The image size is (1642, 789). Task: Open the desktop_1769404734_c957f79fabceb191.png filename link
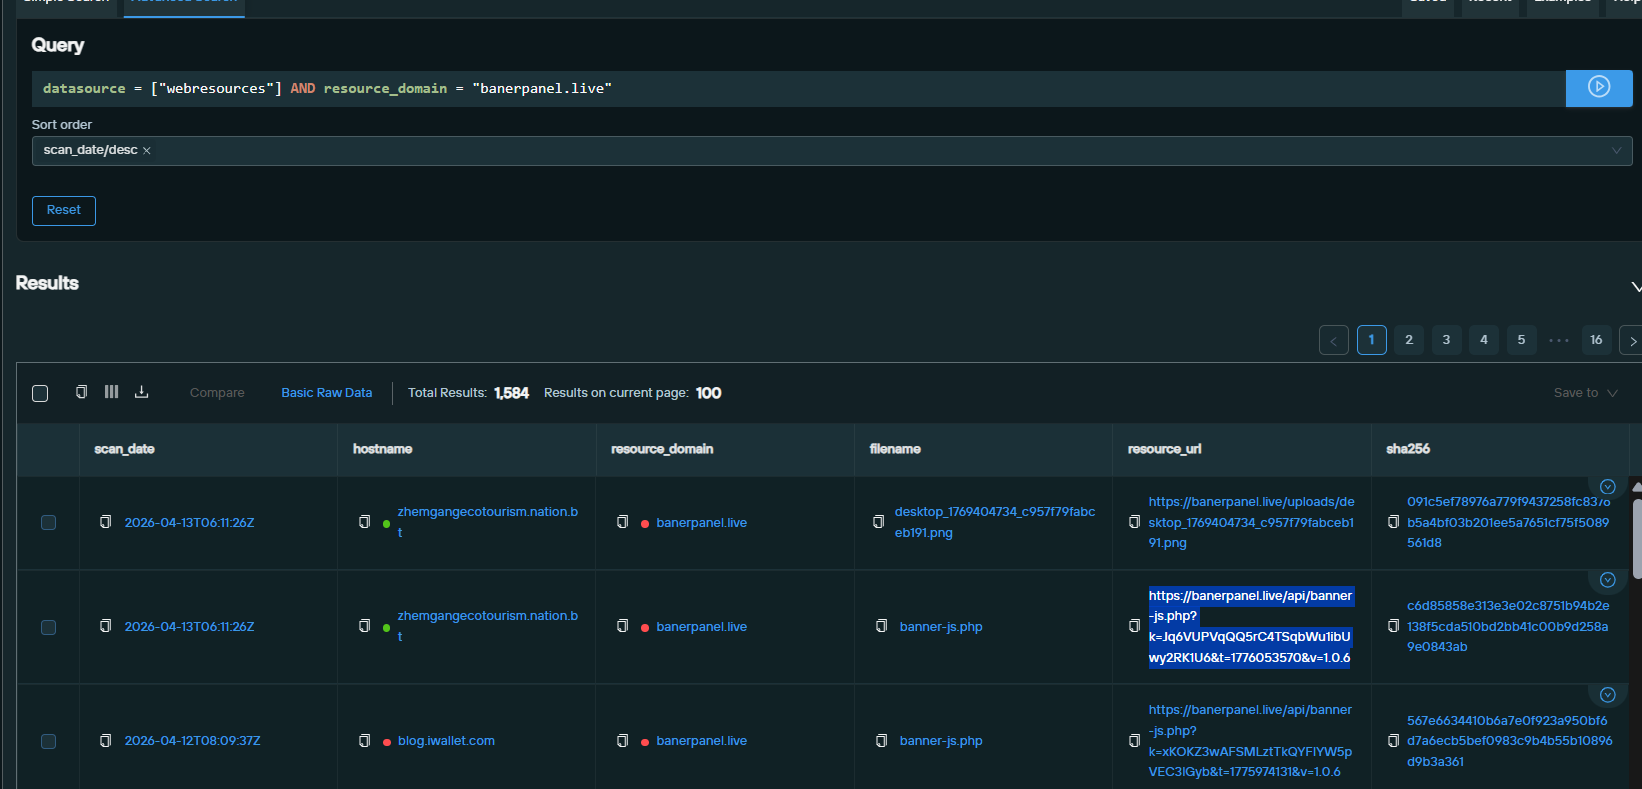995,522
